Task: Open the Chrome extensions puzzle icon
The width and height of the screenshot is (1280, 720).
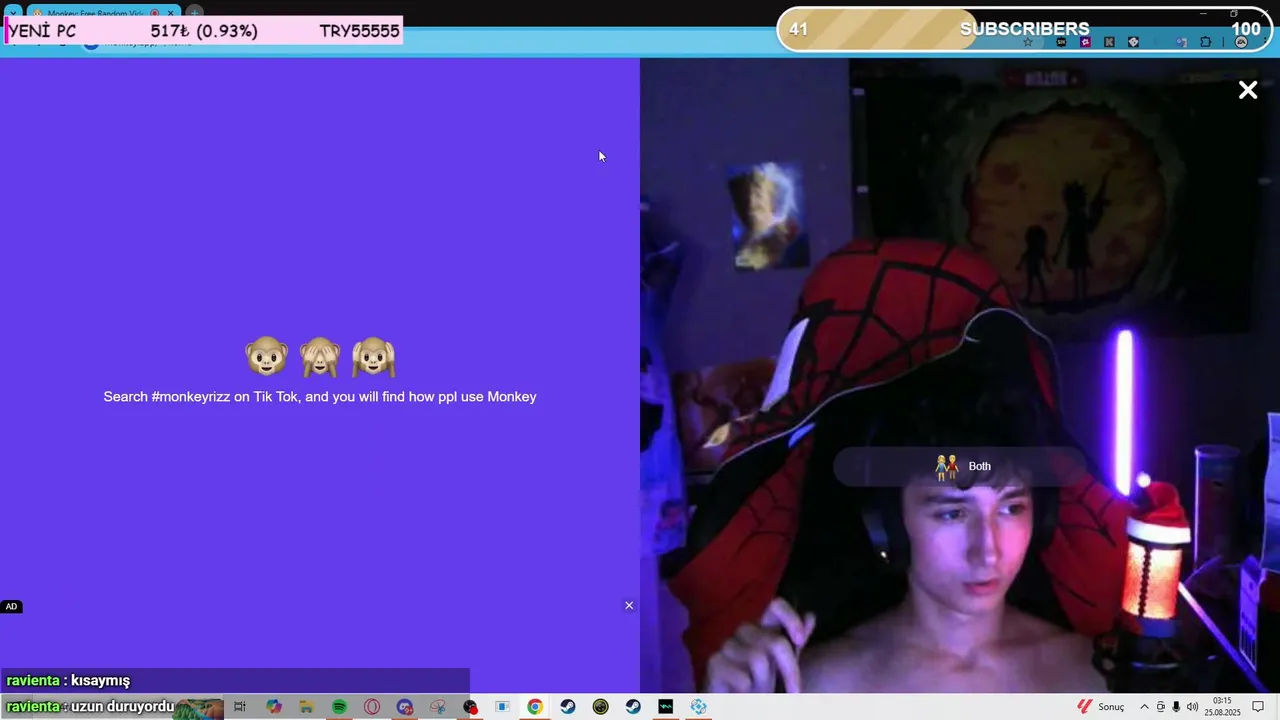Action: coord(1205,42)
